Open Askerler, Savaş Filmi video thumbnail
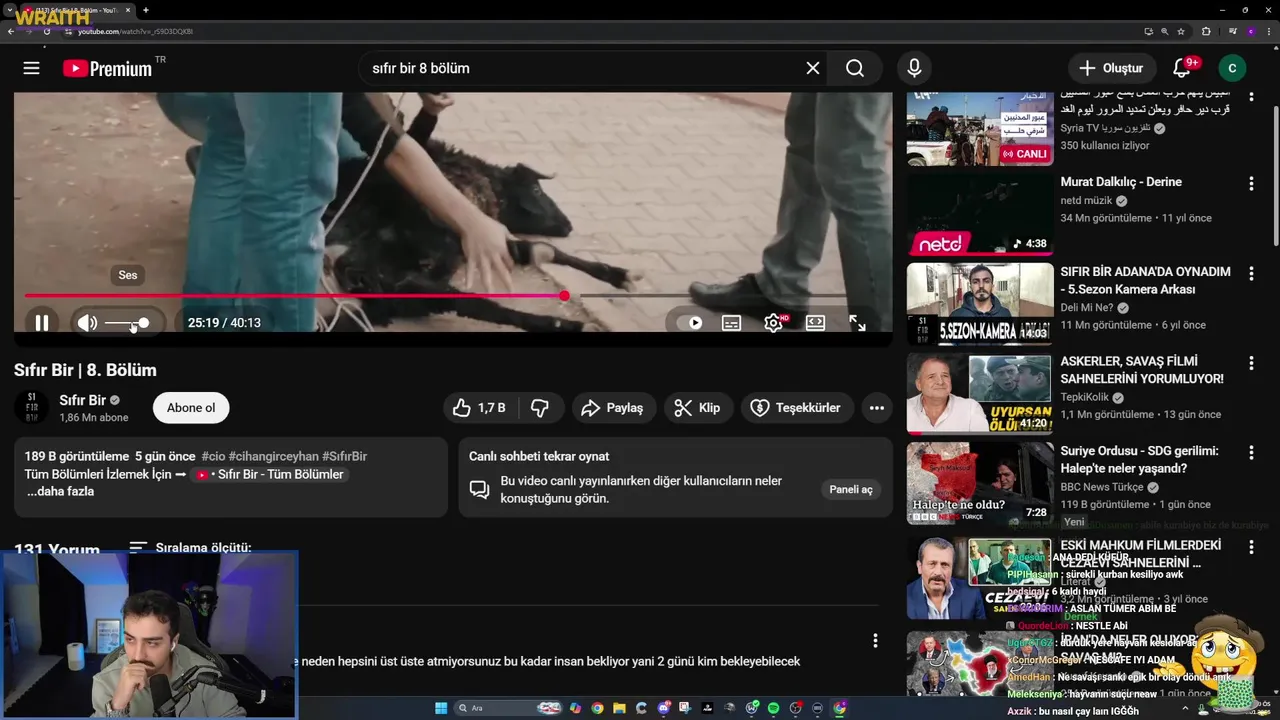The height and width of the screenshot is (720, 1280). 980,393
